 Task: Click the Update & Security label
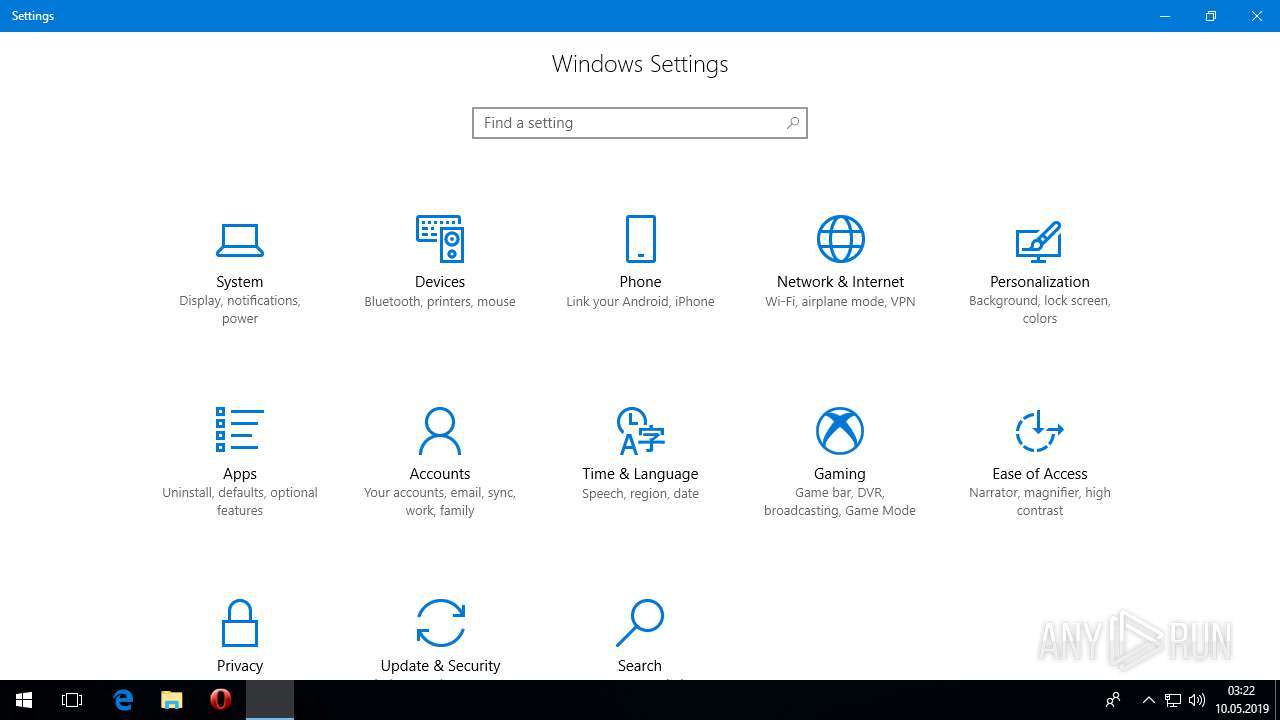[440, 666]
